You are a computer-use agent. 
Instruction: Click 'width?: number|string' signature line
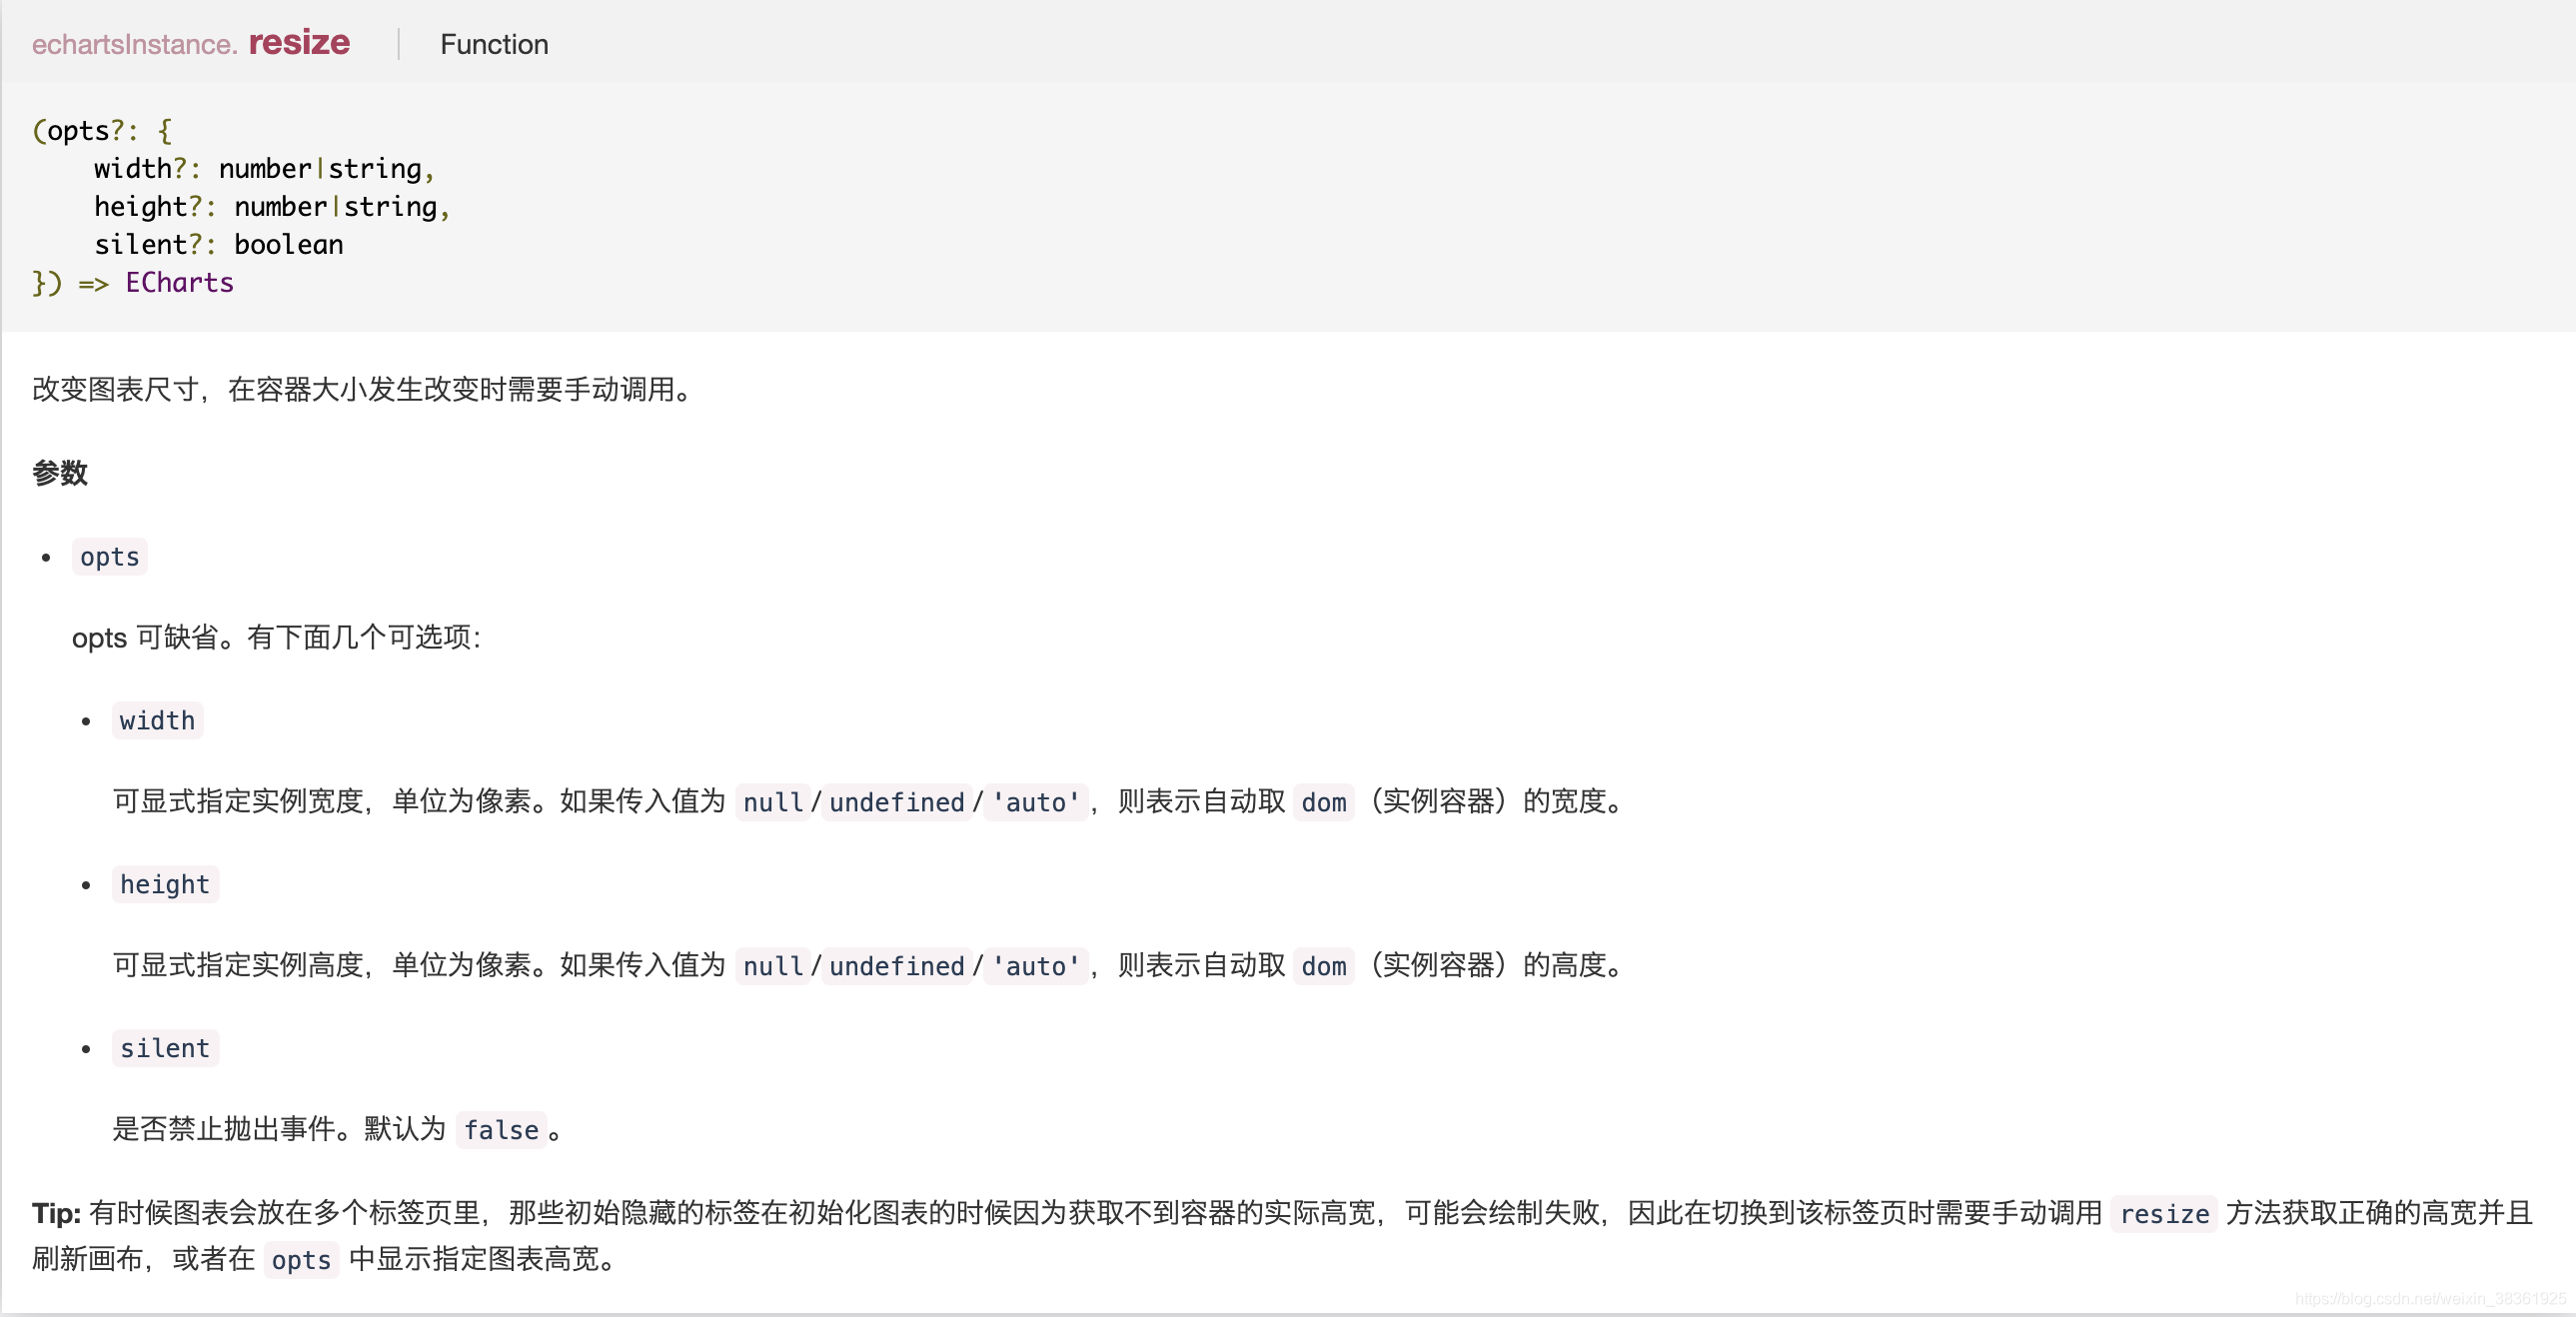coord(263,169)
